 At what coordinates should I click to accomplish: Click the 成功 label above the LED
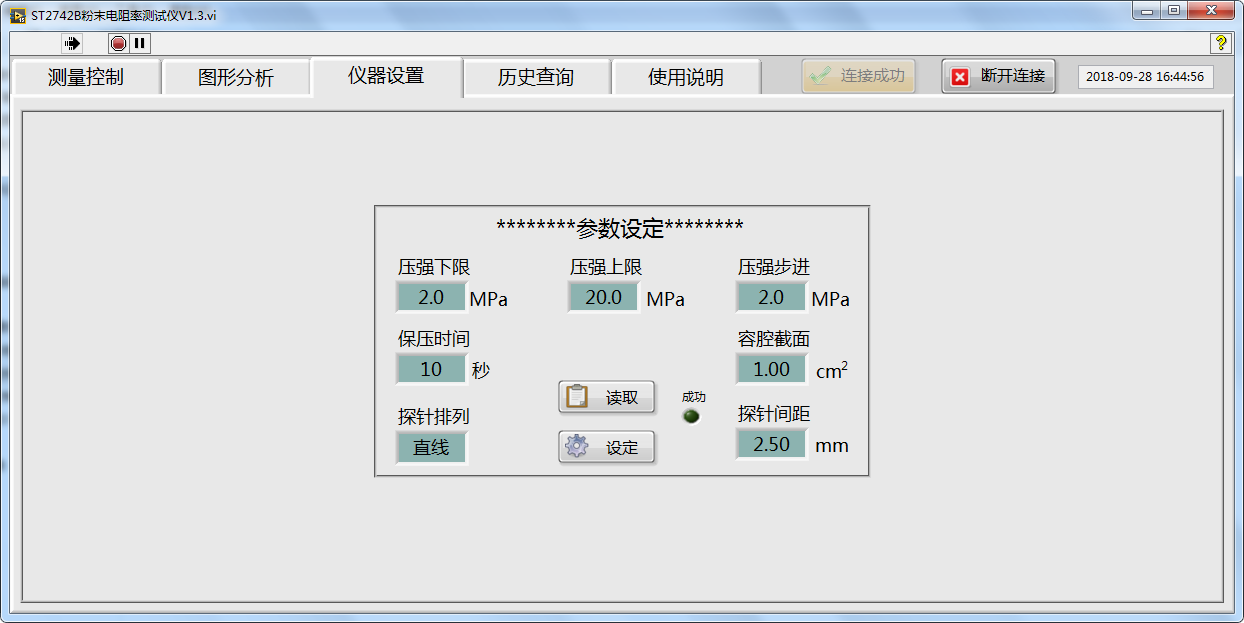[694, 397]
